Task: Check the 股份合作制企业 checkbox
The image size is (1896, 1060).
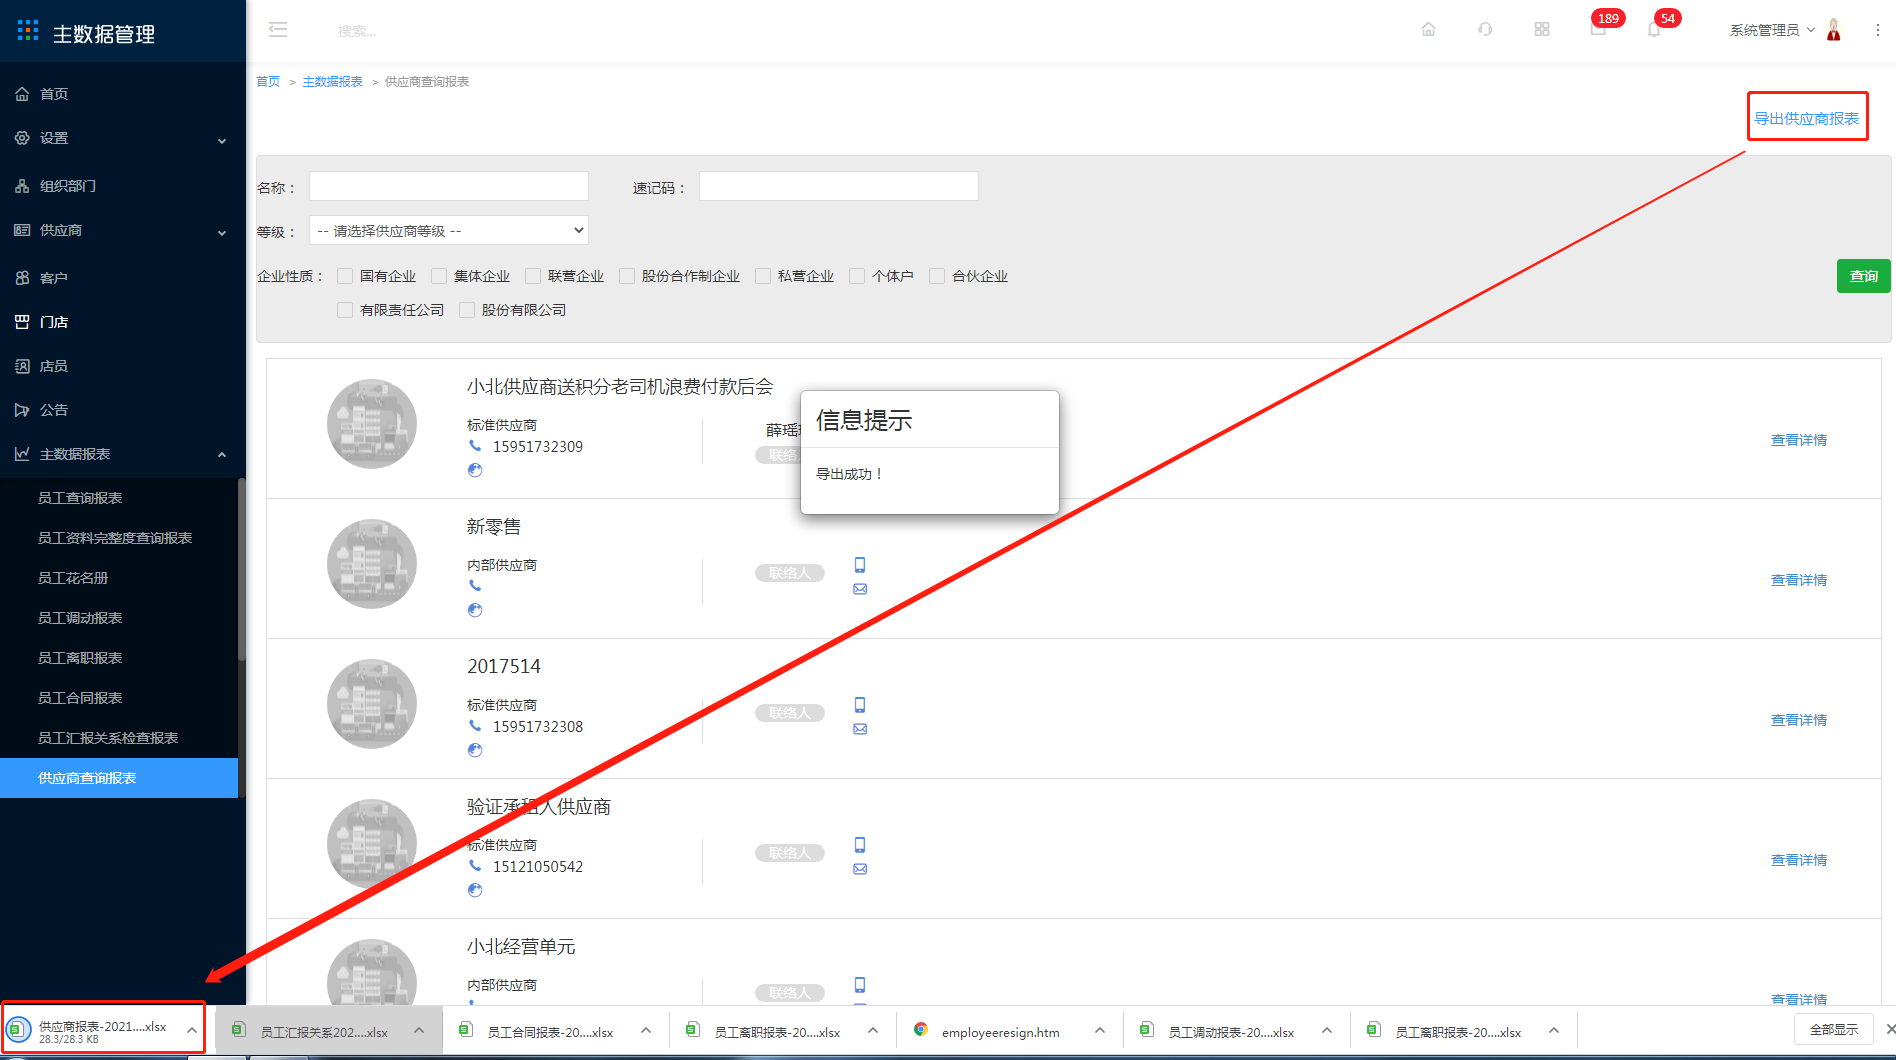Action: [x=627, y=276]
